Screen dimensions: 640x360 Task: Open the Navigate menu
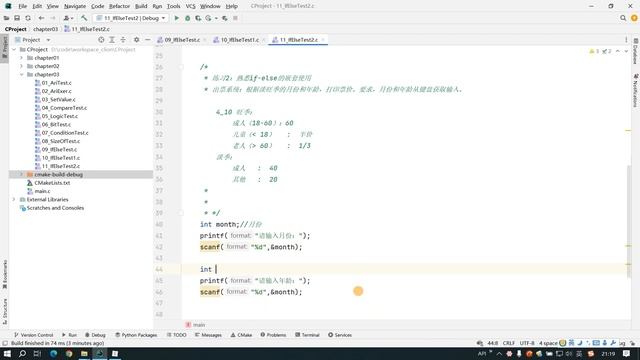point(75,6)
